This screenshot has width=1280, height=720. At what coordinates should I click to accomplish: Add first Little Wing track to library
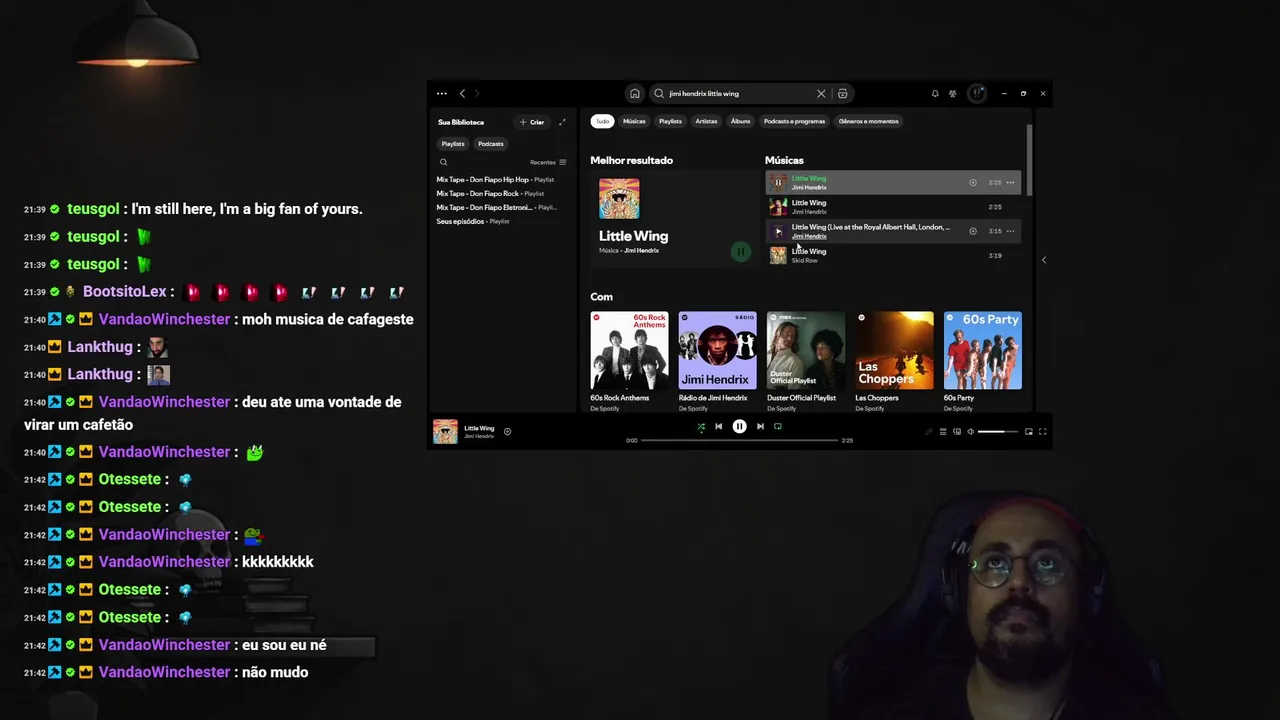973,182
